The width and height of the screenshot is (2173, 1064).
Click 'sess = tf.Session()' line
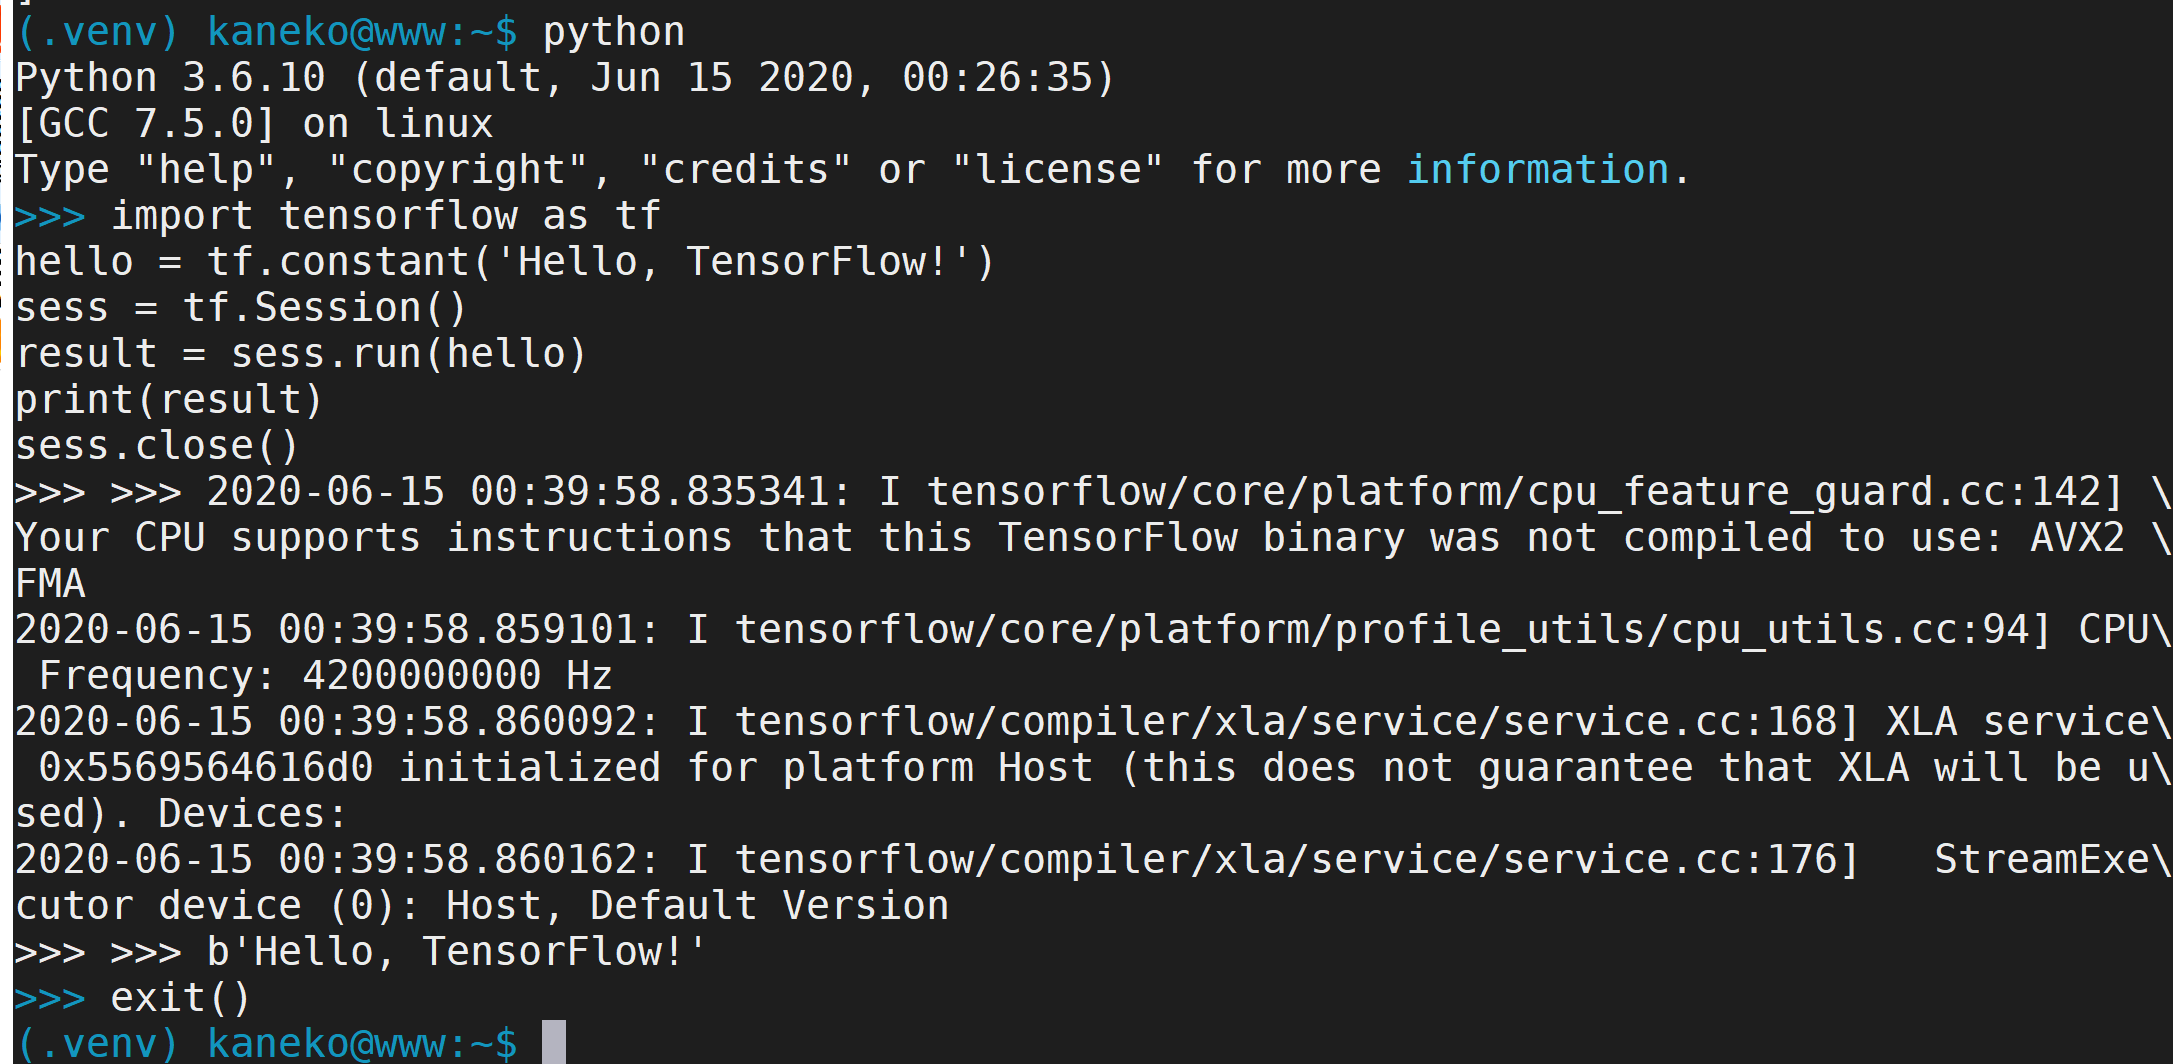(241, 307)
